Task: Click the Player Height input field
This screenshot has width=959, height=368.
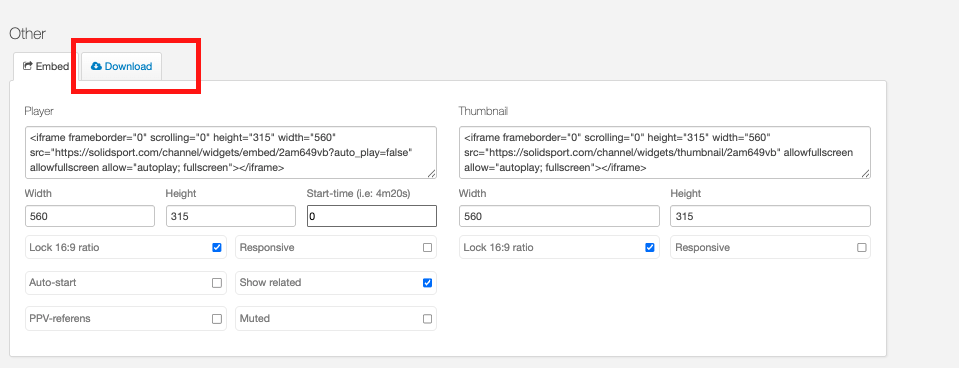Action: (x=231, y=216)
